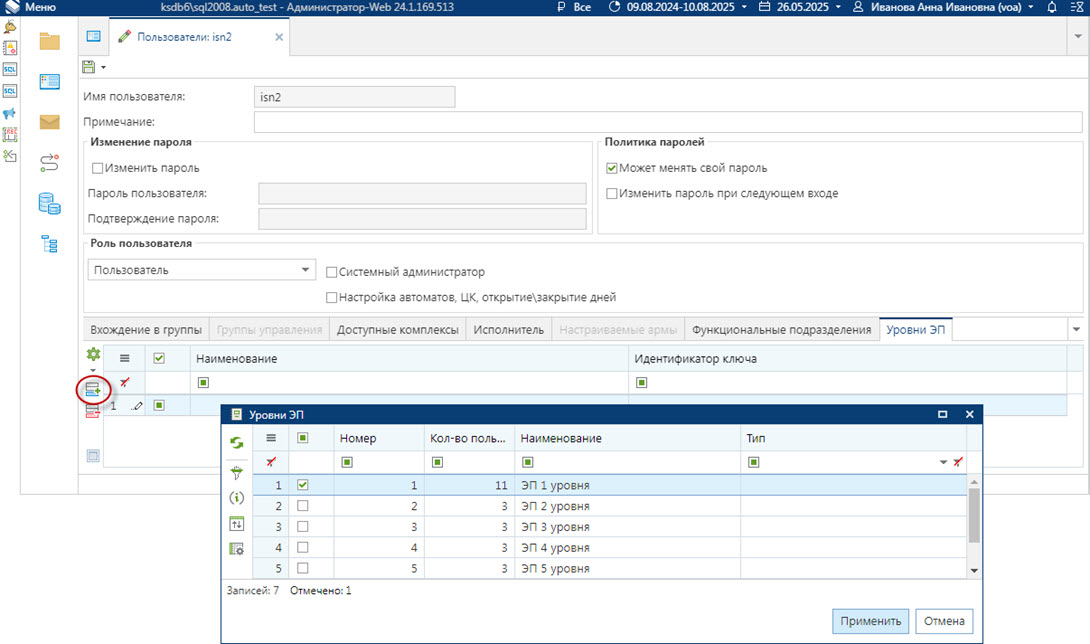Click the REC recording icon in the left strip
The image size is (1090, 644).
coord(10,134)
